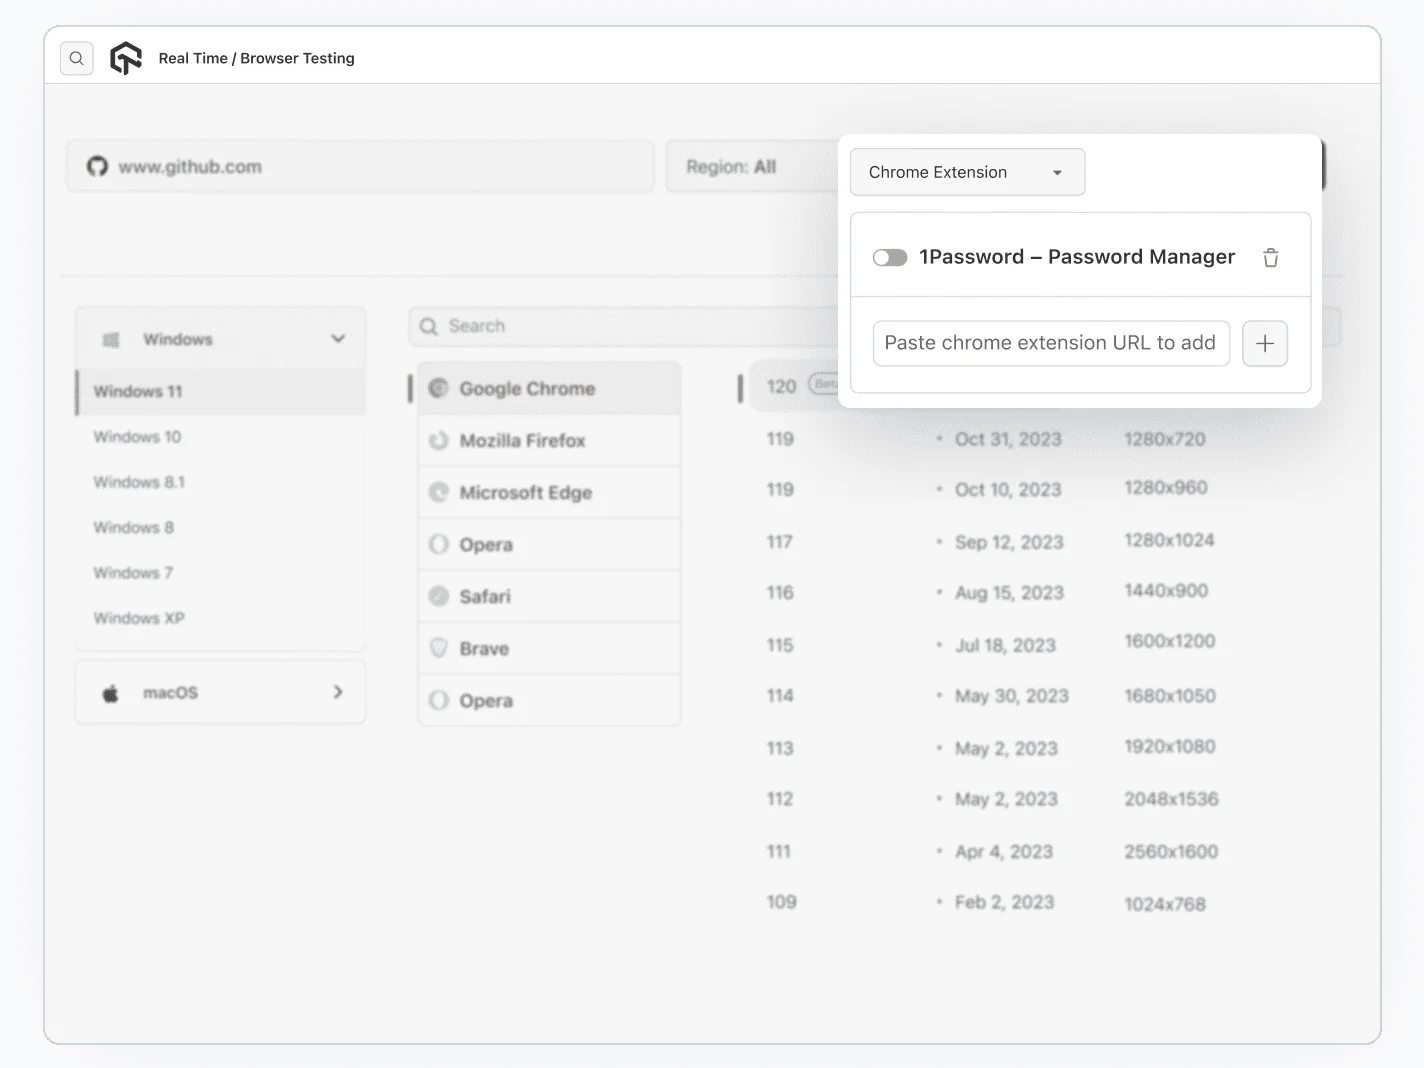Choose resolution 2048x1536
This screenshot has height=1068, width=1424.
point(1171,799)
